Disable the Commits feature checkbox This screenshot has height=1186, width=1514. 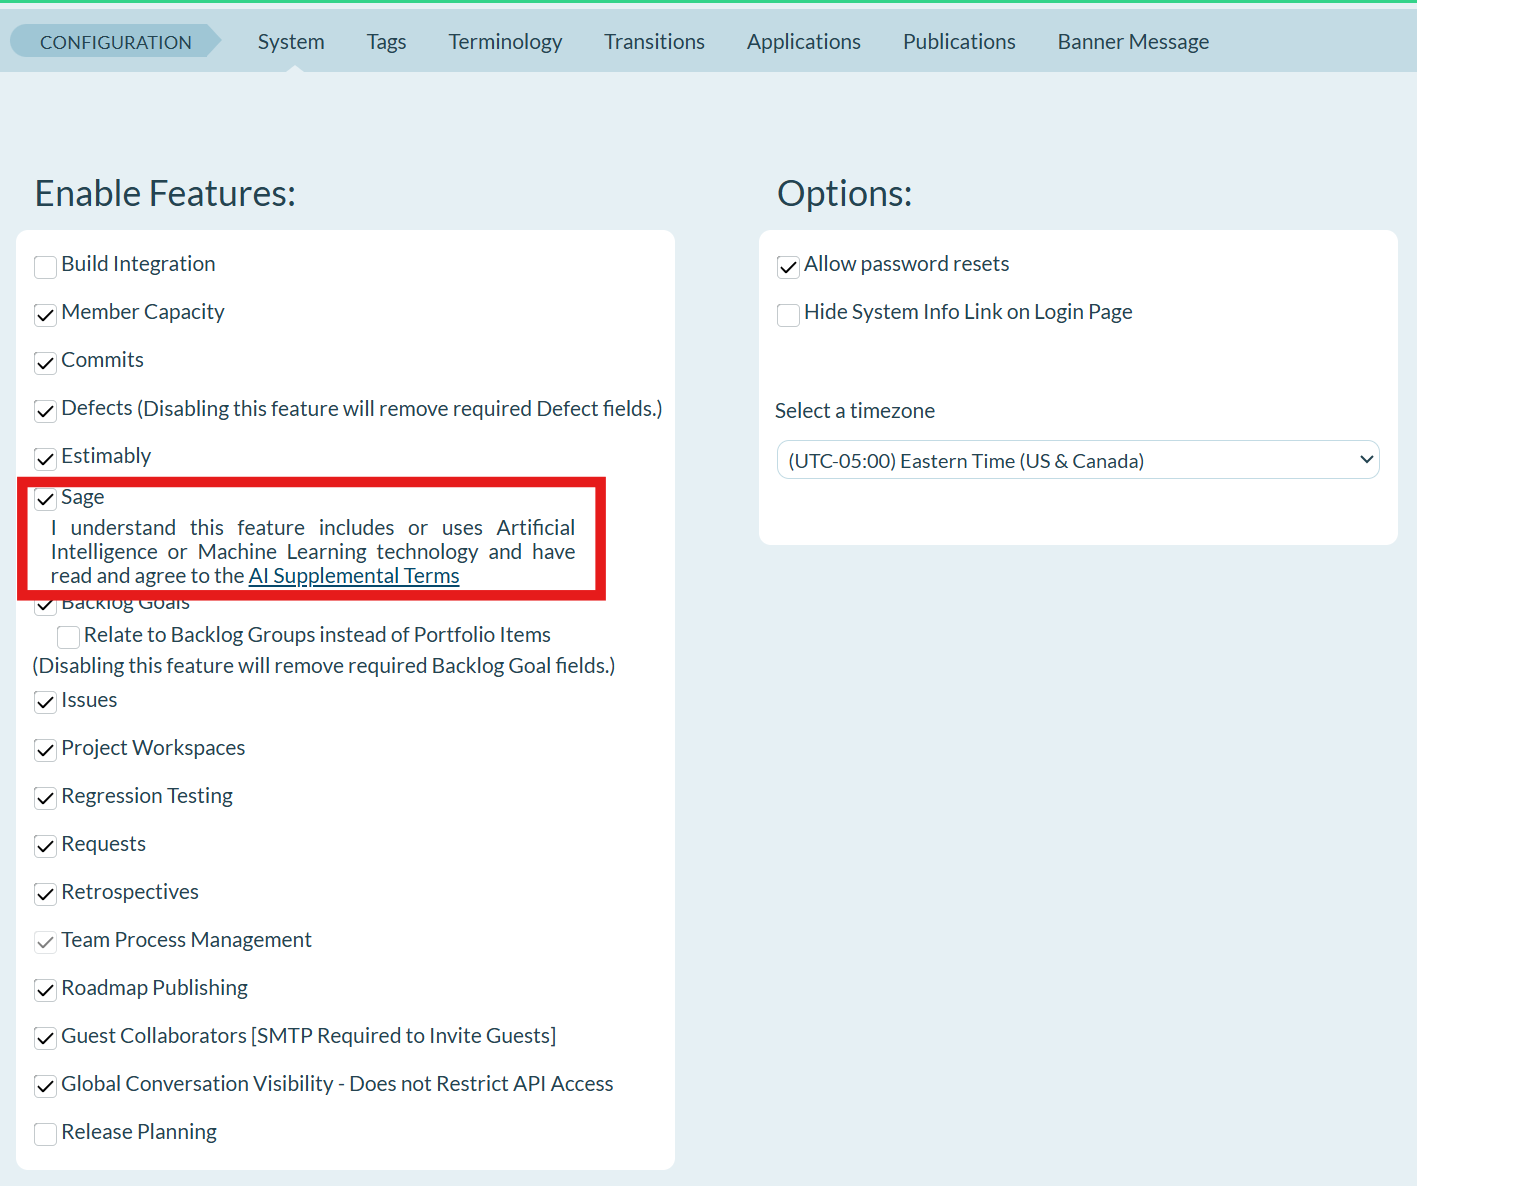pos(45,363)
